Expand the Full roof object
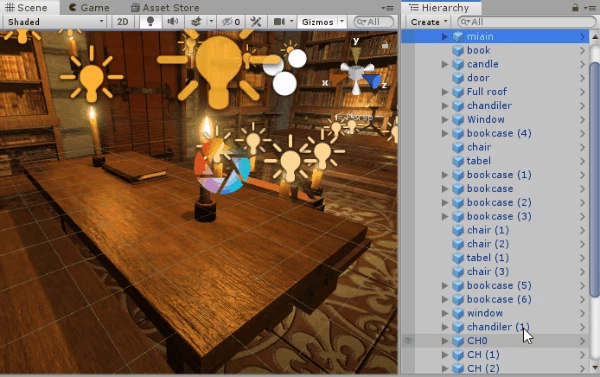Screen dimensions: 600x377 (444, 91)
